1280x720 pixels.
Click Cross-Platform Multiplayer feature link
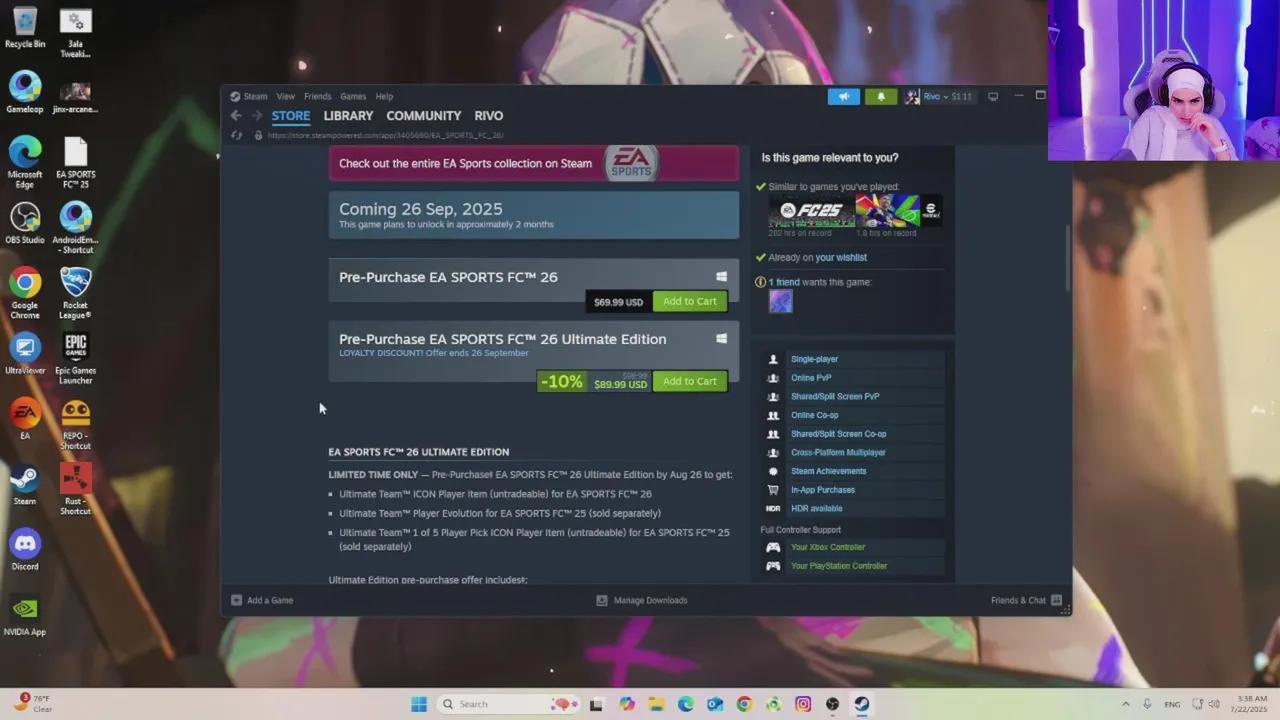(838, 452)
